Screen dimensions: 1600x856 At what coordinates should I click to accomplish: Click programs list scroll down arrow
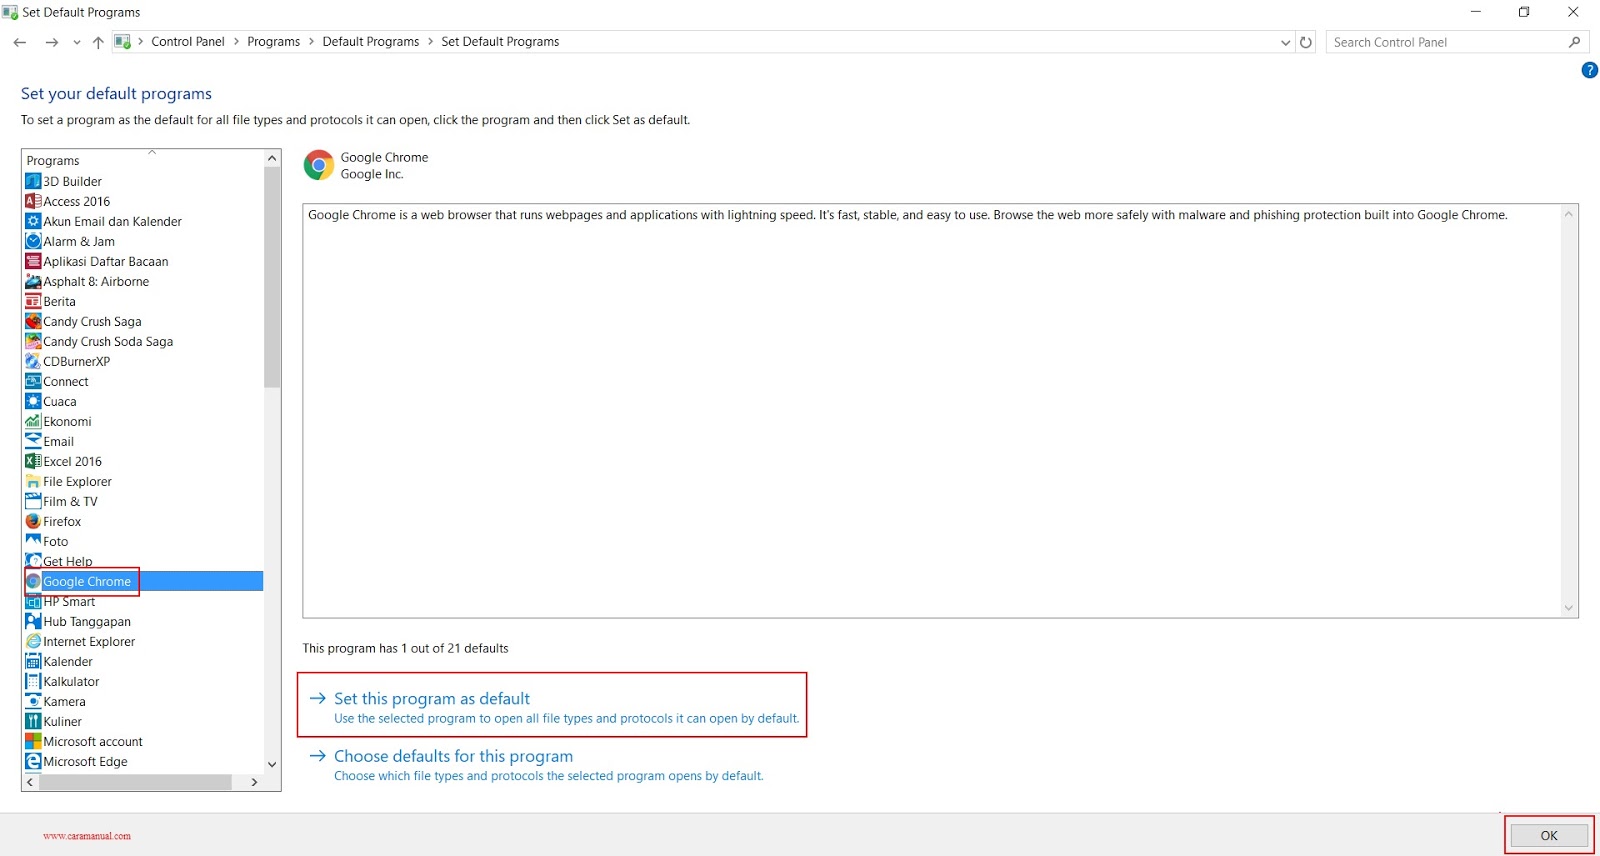tap(272, 765)
